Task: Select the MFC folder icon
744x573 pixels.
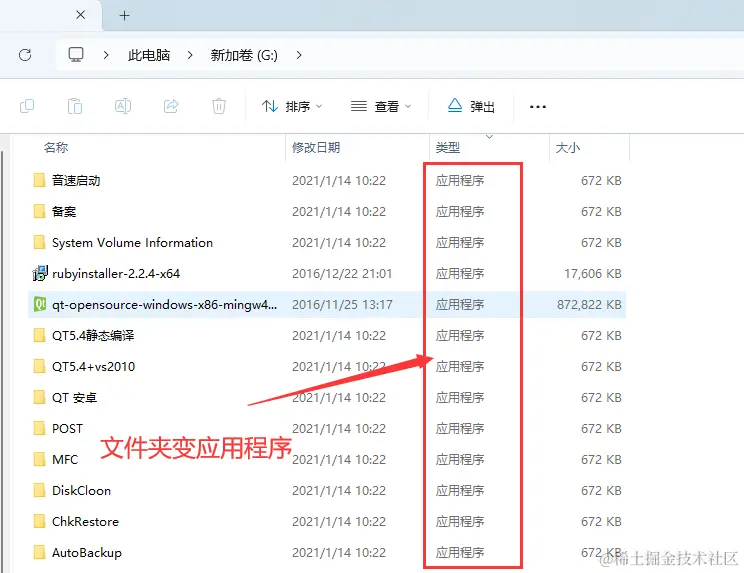Action: tap(39, 459)
